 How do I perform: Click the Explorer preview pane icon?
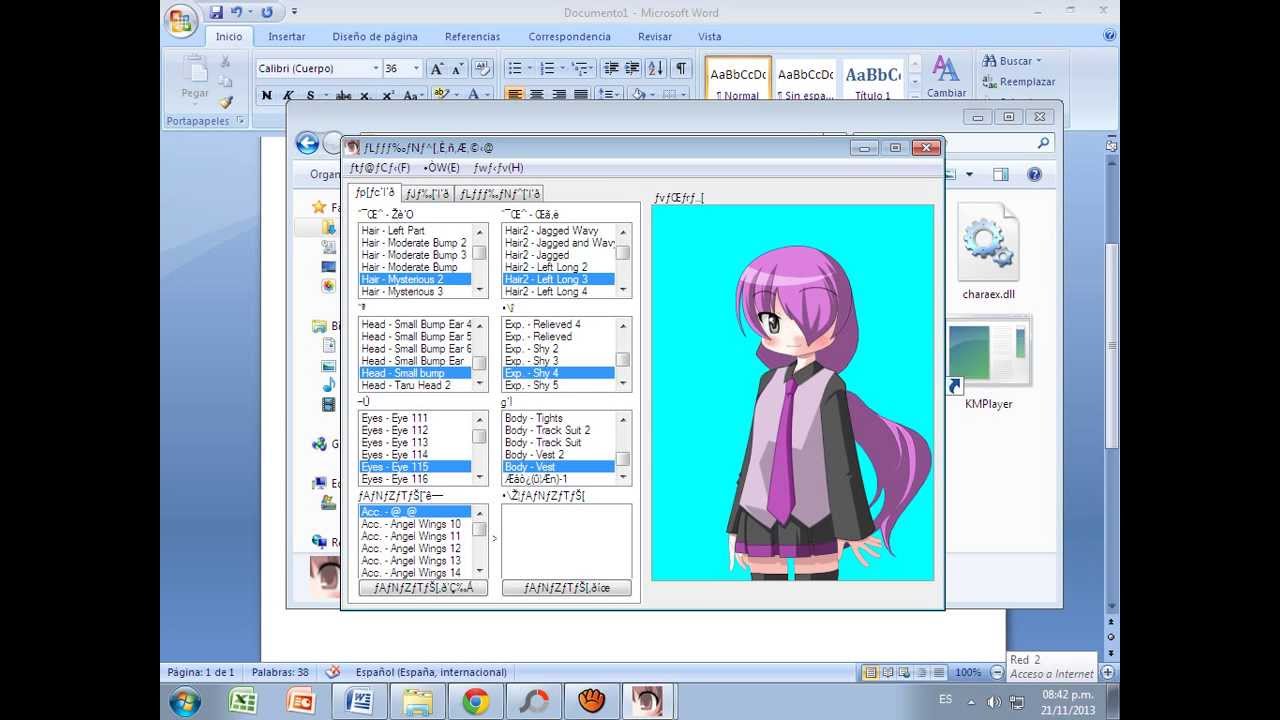tap(1001, 174)
